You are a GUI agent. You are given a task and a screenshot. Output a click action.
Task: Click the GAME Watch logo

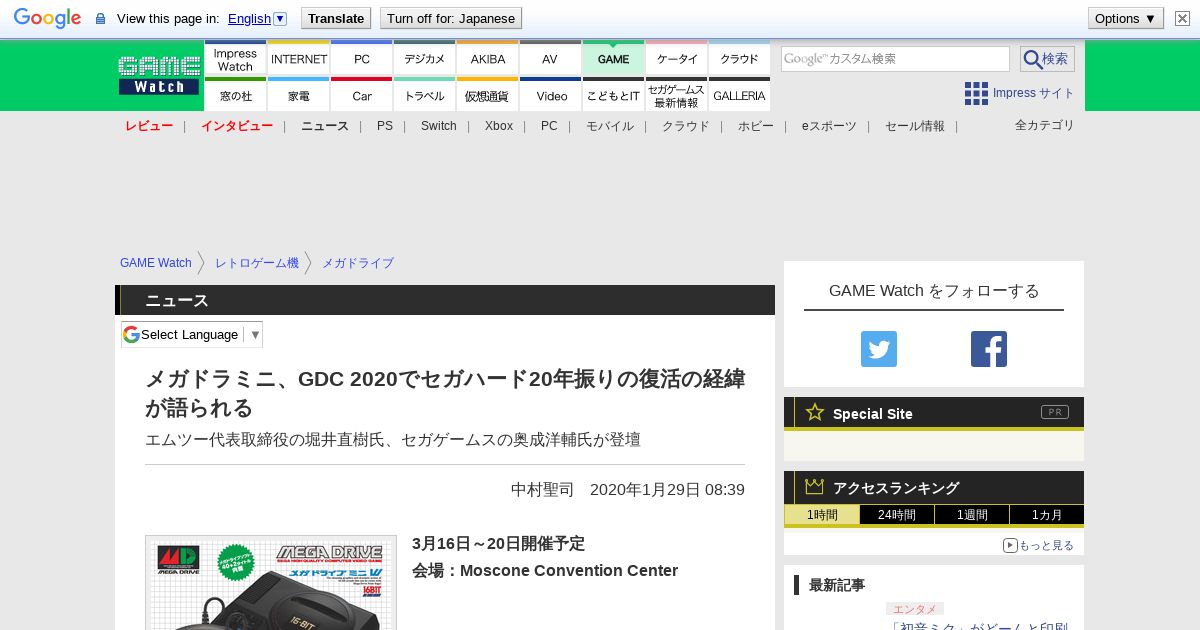pyautogui.click(x=159, y=75)
